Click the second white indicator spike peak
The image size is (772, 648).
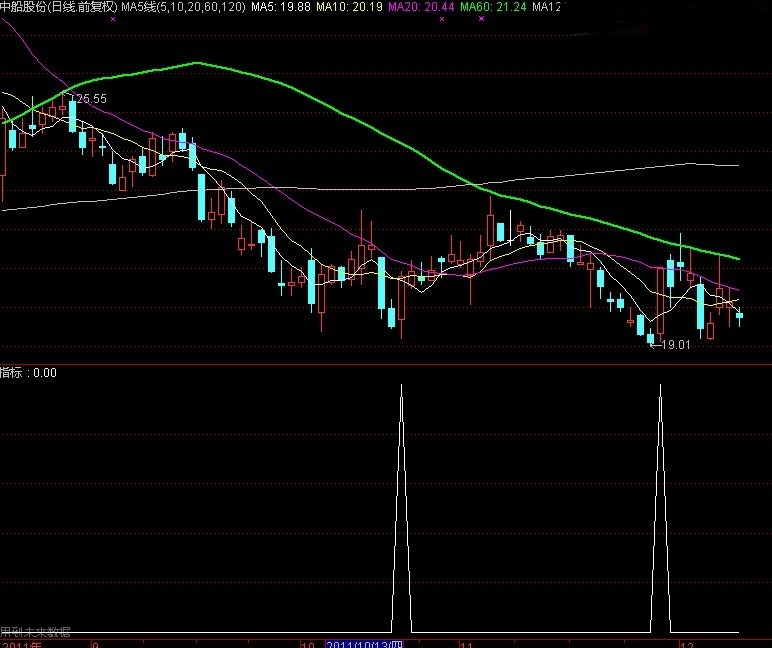click(x=660, y=387)
